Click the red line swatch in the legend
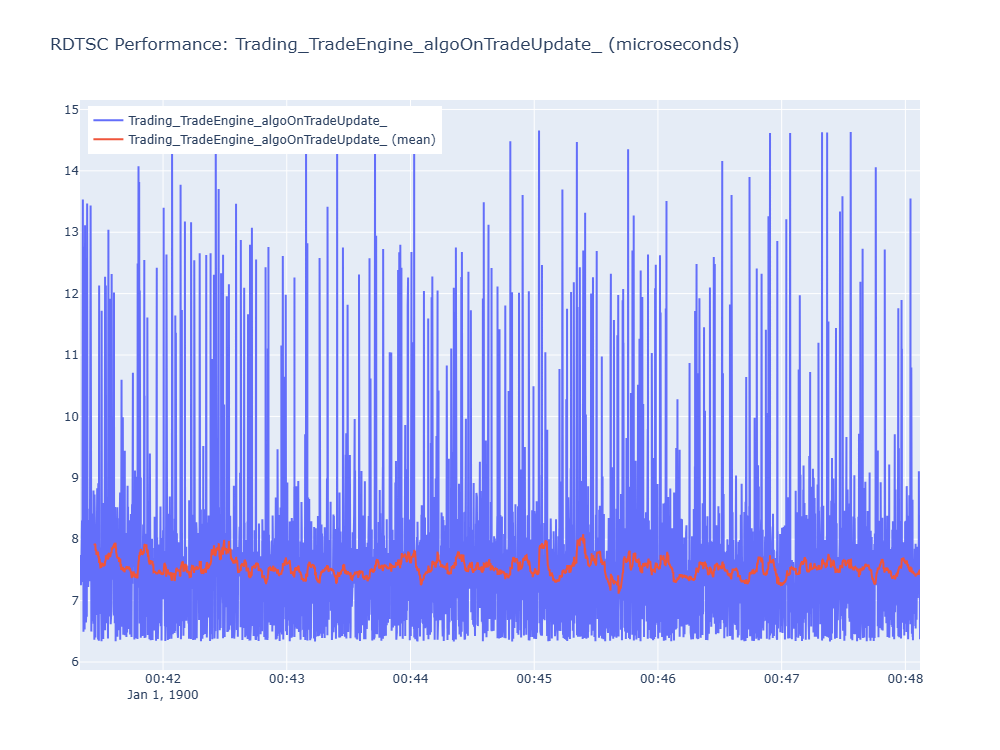Image resolution: width=1000 pixels, height=750 pixels. pos(108,140)
